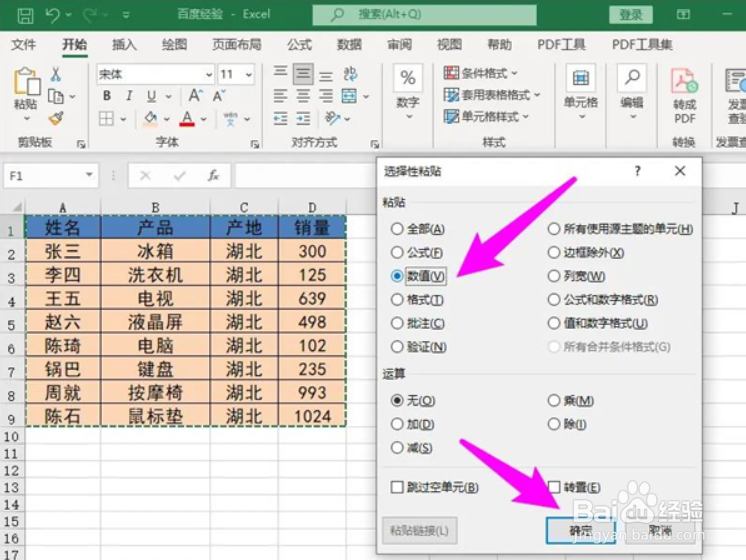Open the font size dropdown showing 11
Viewport: 746px width, 560px height.
click(248, 75)
